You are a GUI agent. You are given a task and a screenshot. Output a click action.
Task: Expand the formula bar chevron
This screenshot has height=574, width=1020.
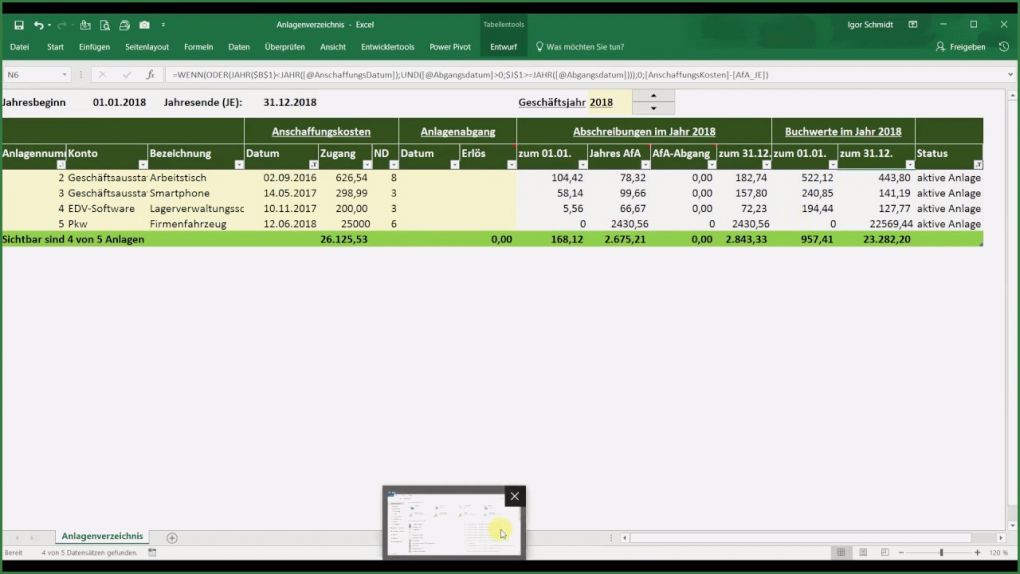click(1010, 75)
